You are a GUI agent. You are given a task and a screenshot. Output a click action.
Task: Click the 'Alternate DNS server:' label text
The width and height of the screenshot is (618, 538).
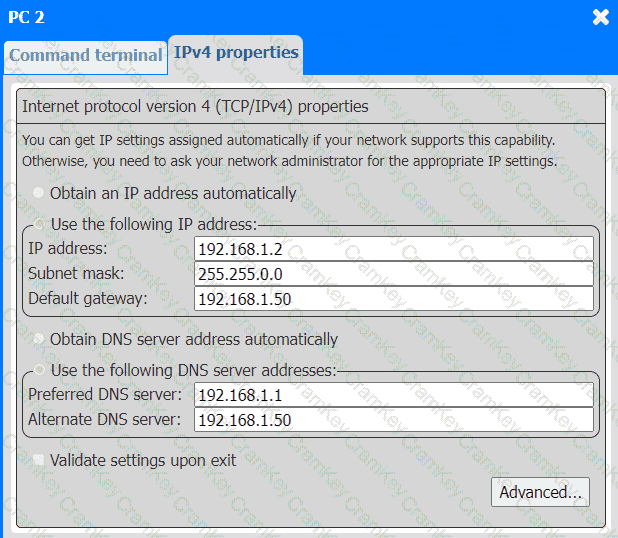[105, 419]
